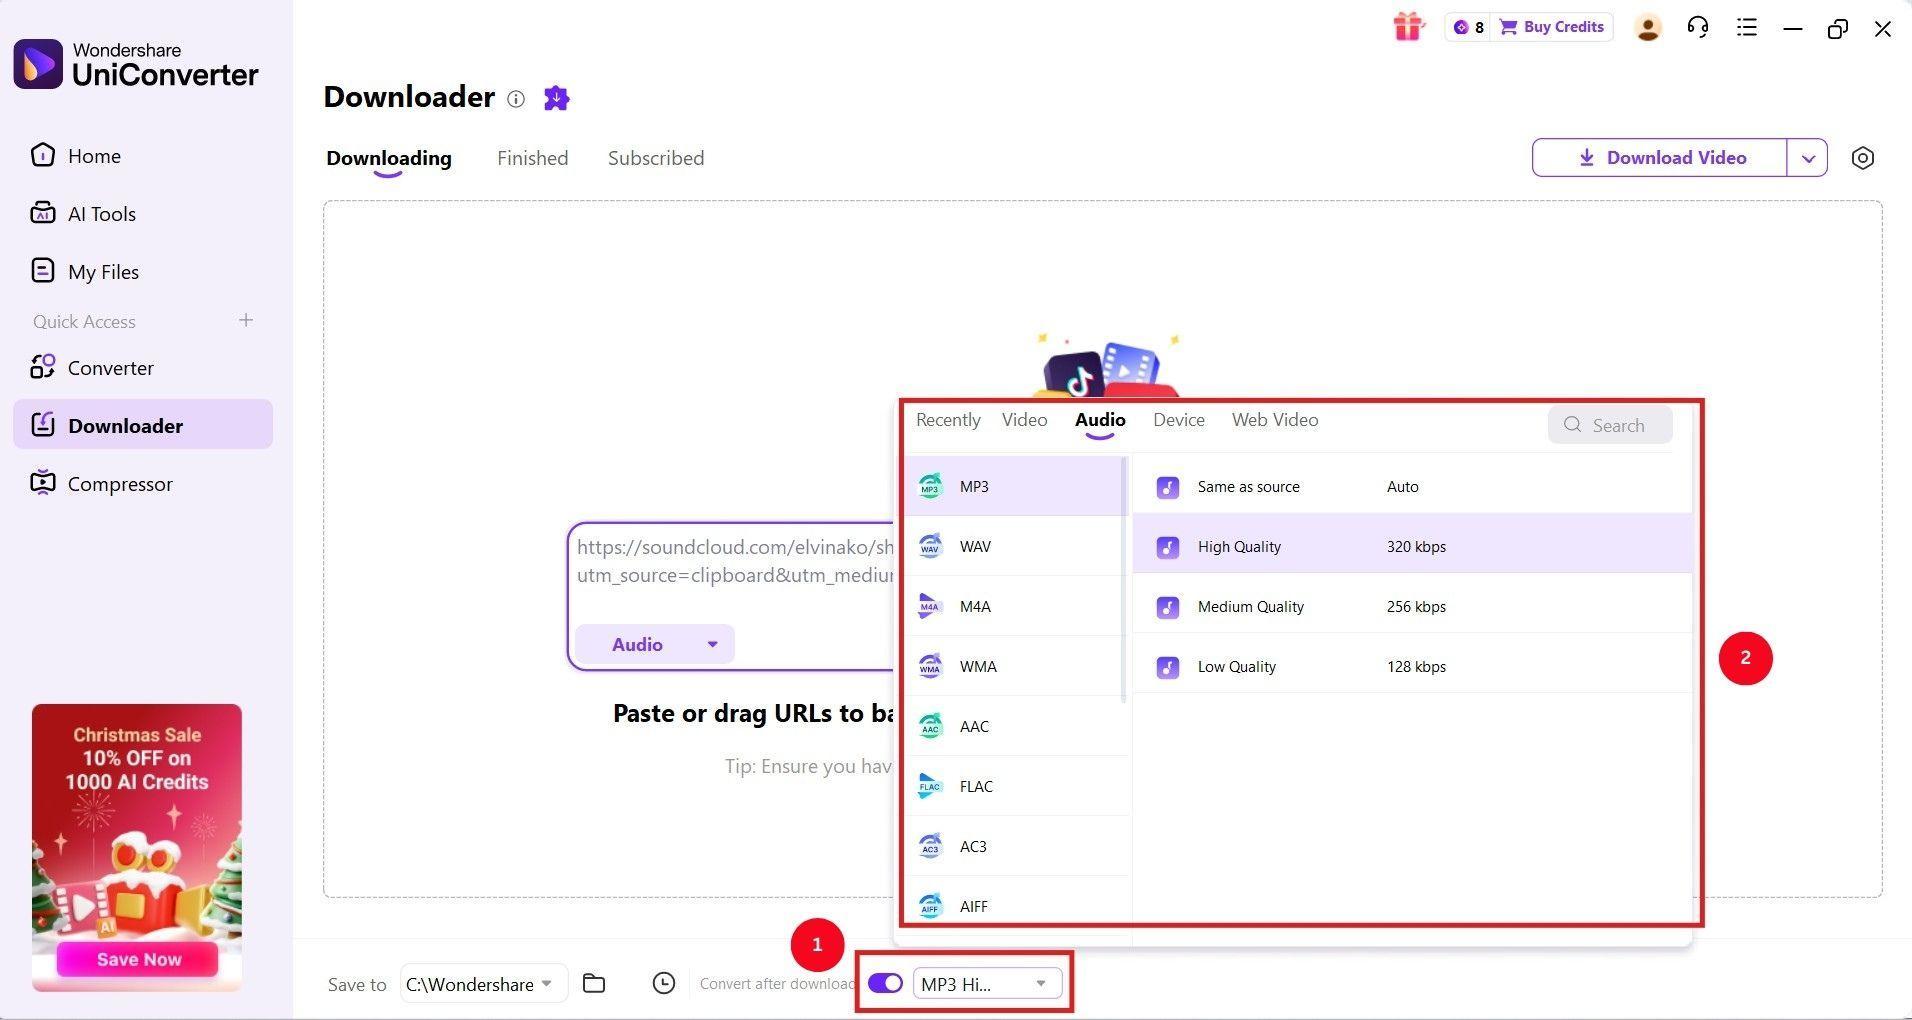This screenshot has height=1020, width=1912.
Task: Expand the Download Video arrow dropdown
Action: click(1808, 158)
